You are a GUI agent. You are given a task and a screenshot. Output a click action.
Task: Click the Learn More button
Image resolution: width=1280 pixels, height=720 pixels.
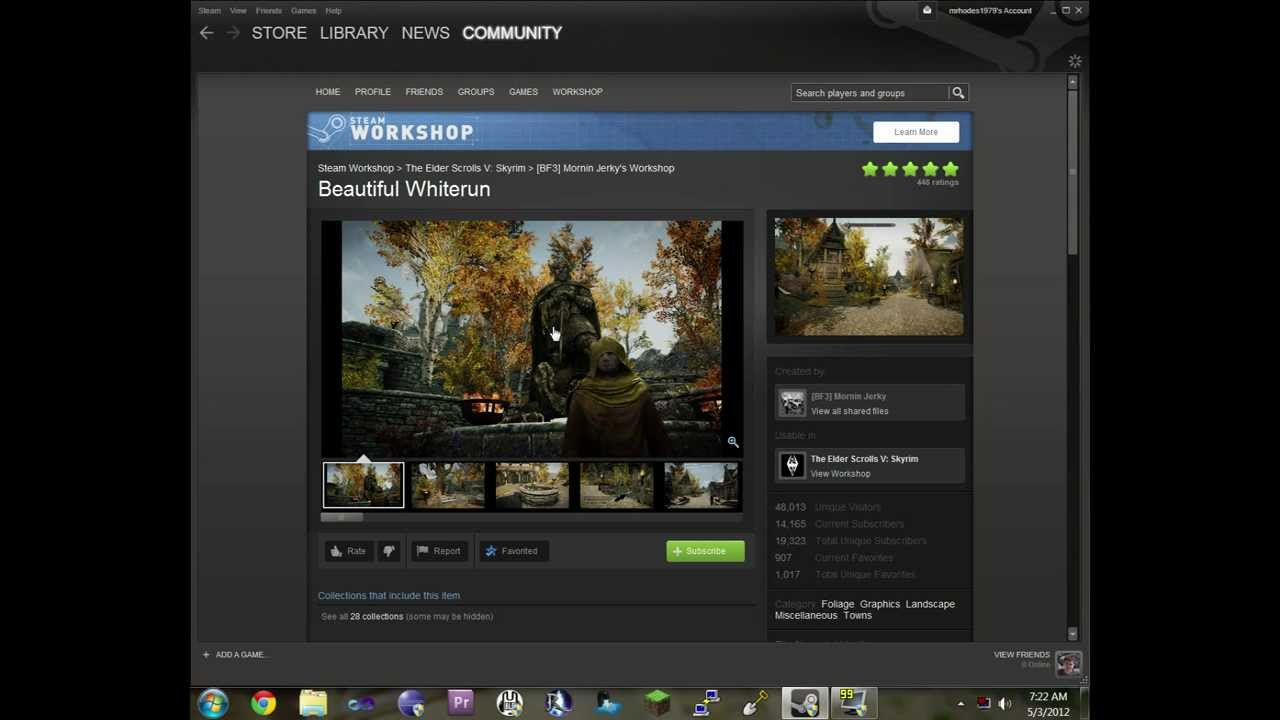click(x=916, y=132)
